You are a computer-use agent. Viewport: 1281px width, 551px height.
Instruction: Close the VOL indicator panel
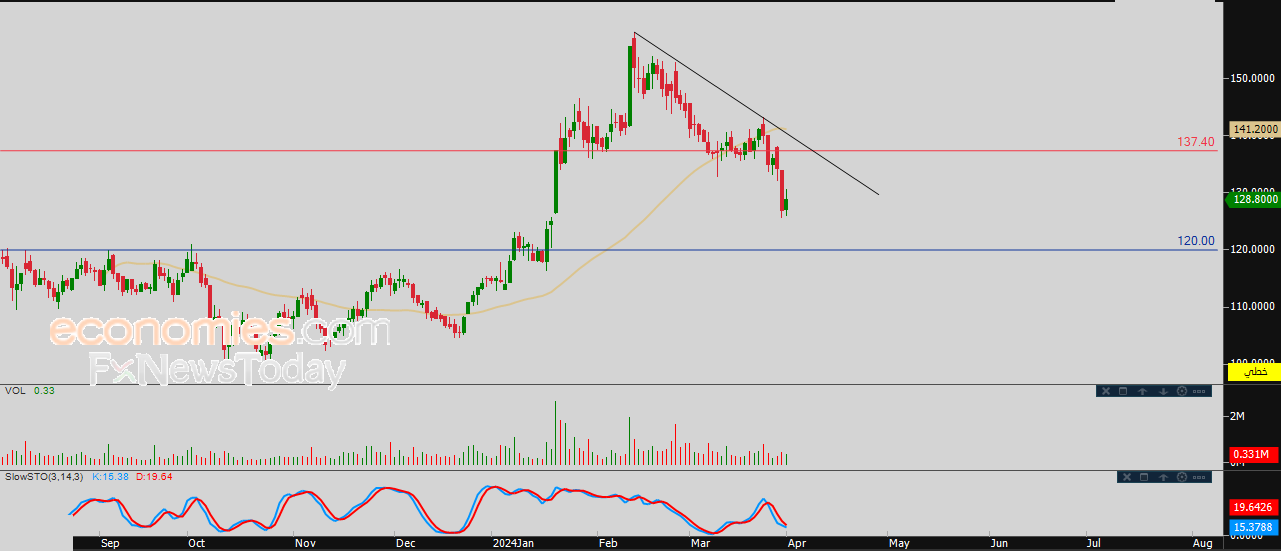point(1106,391)
